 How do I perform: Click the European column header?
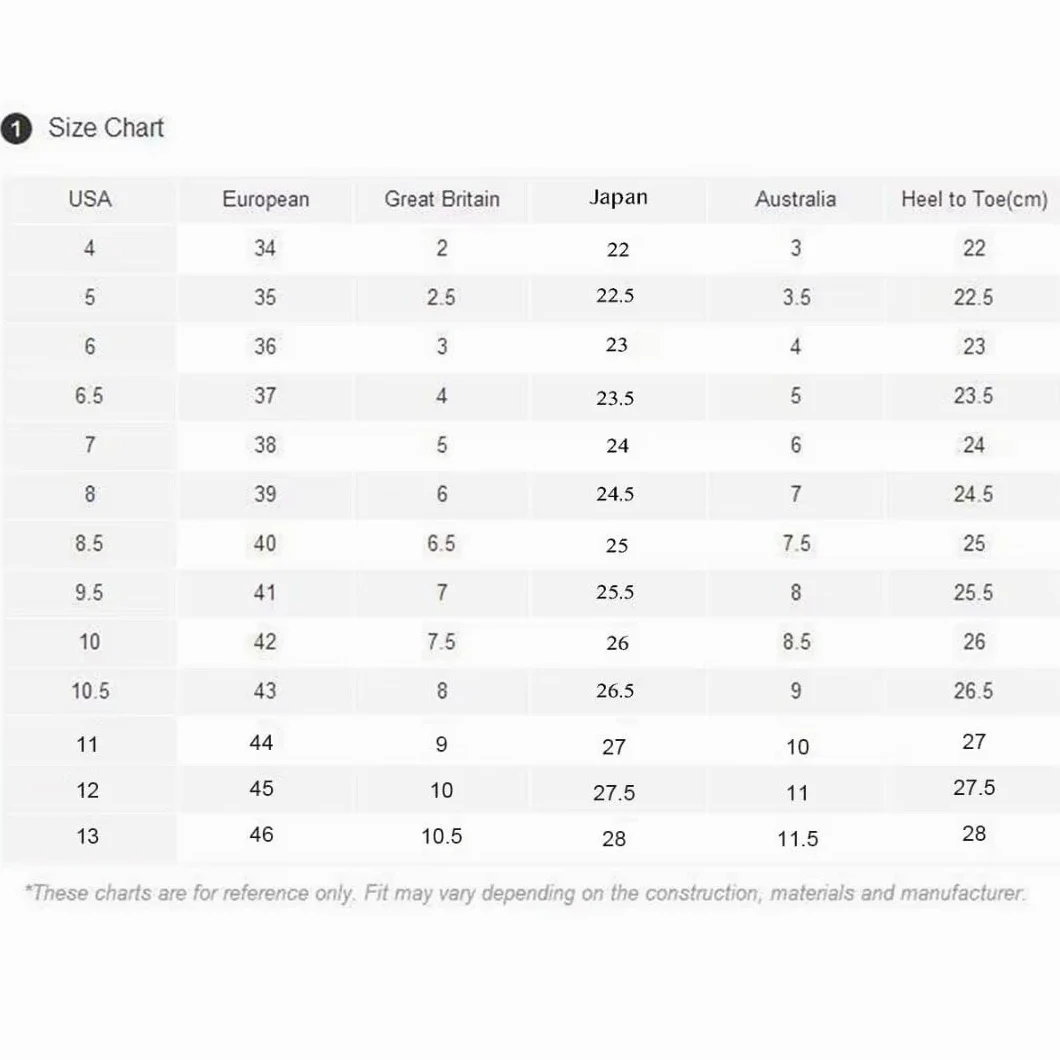(266, 199)
